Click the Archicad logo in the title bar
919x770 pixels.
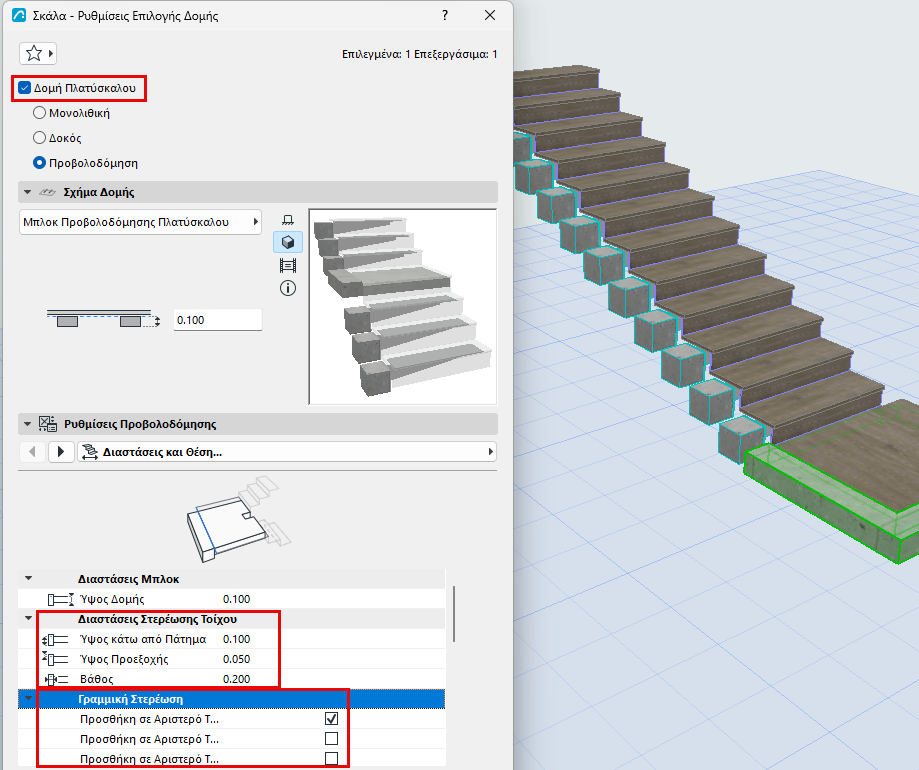(x=19, y=15)
